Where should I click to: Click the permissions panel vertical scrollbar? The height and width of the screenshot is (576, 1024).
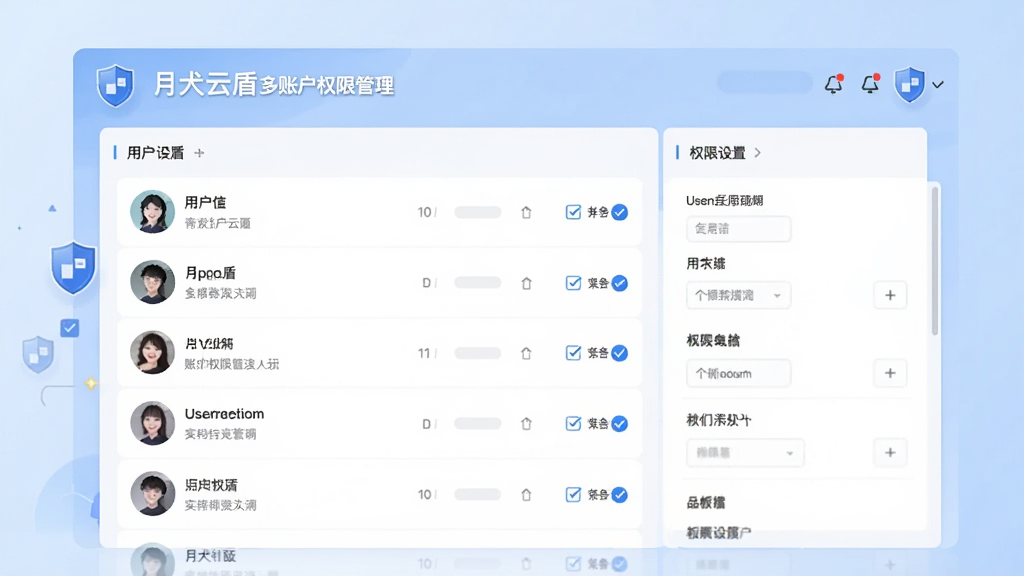935,261
